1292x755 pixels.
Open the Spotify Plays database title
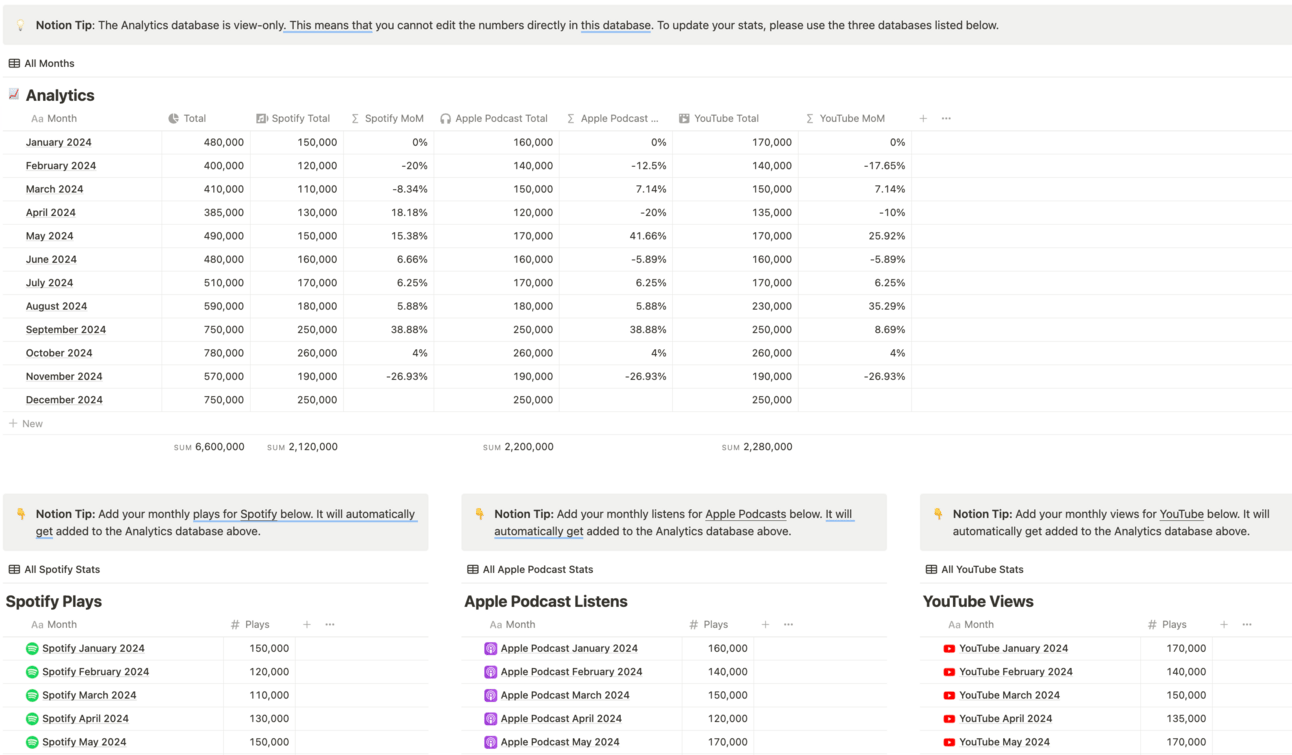click(x=54, y=601)
